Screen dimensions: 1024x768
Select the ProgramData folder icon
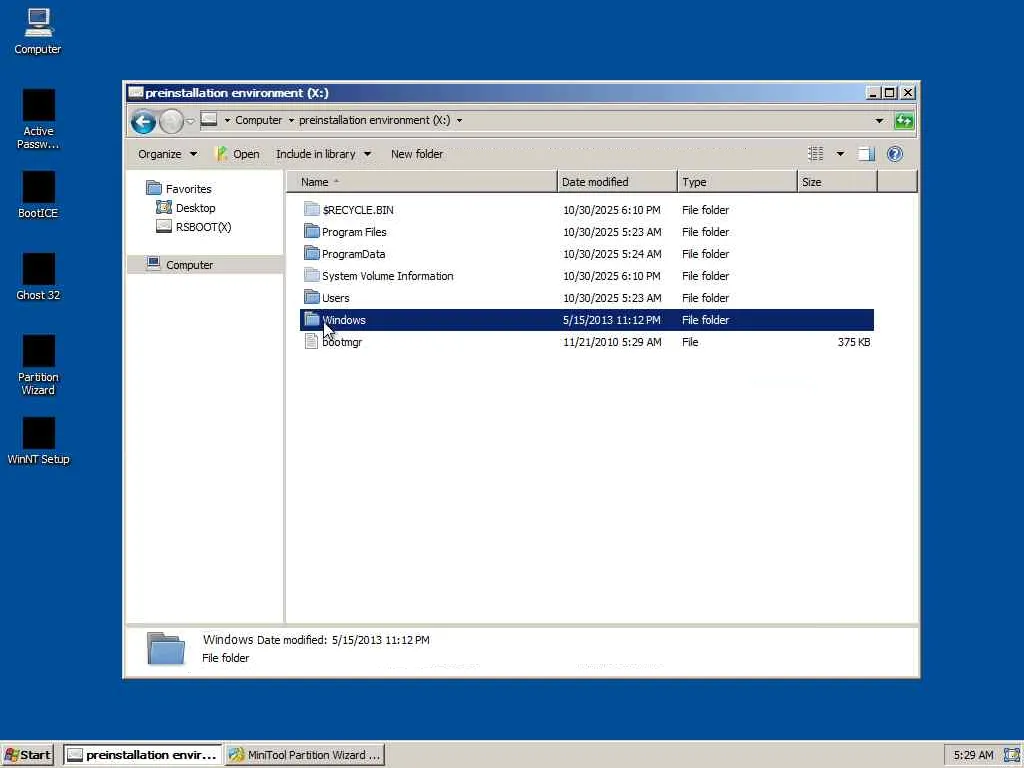click(312, 253)
